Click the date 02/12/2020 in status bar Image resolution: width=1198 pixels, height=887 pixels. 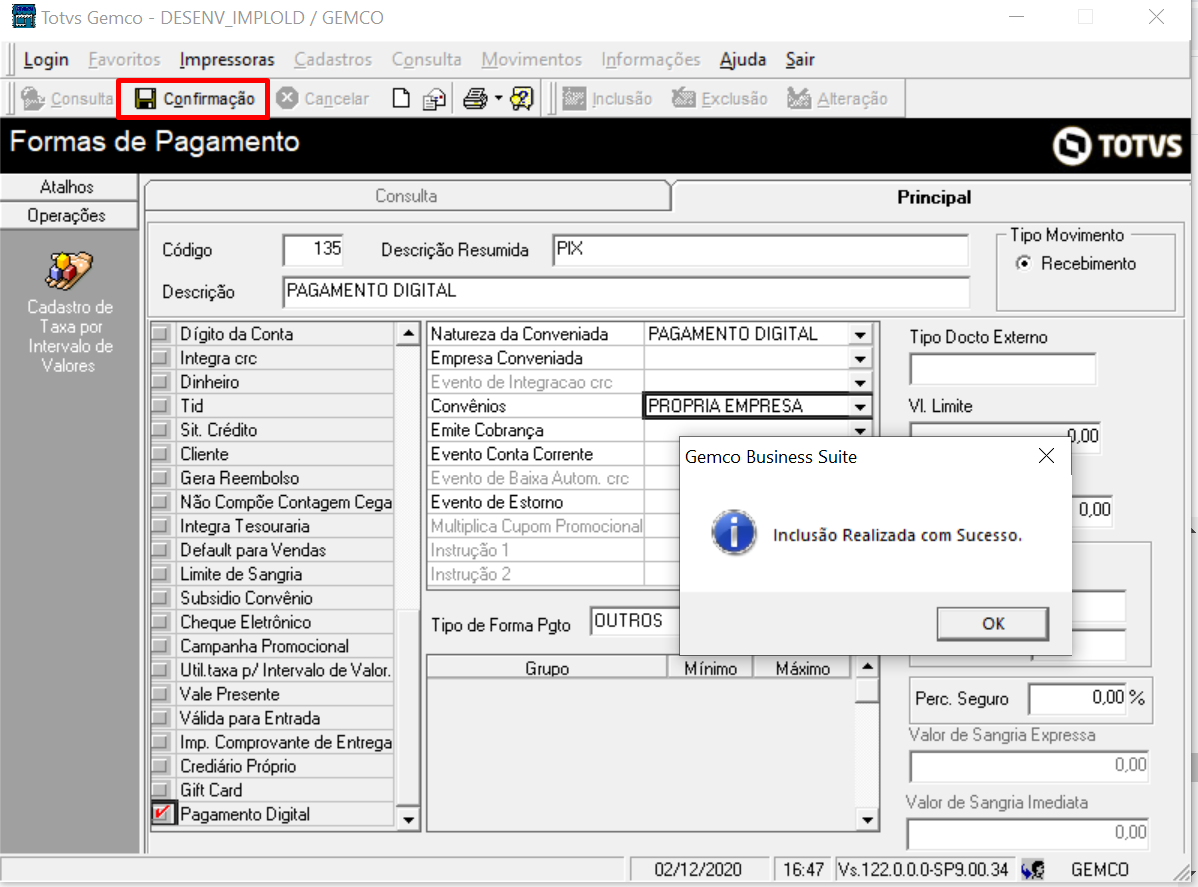[698, 869]
